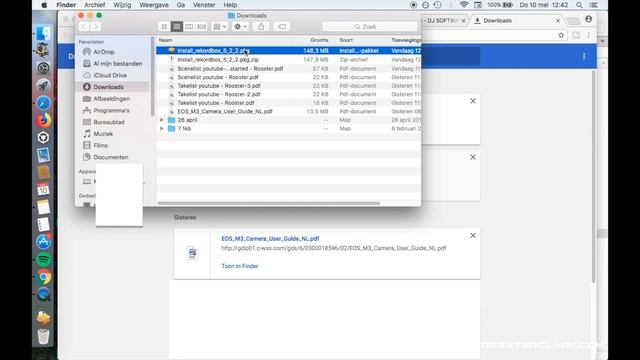Open the Apple menu

click(44, 5)
